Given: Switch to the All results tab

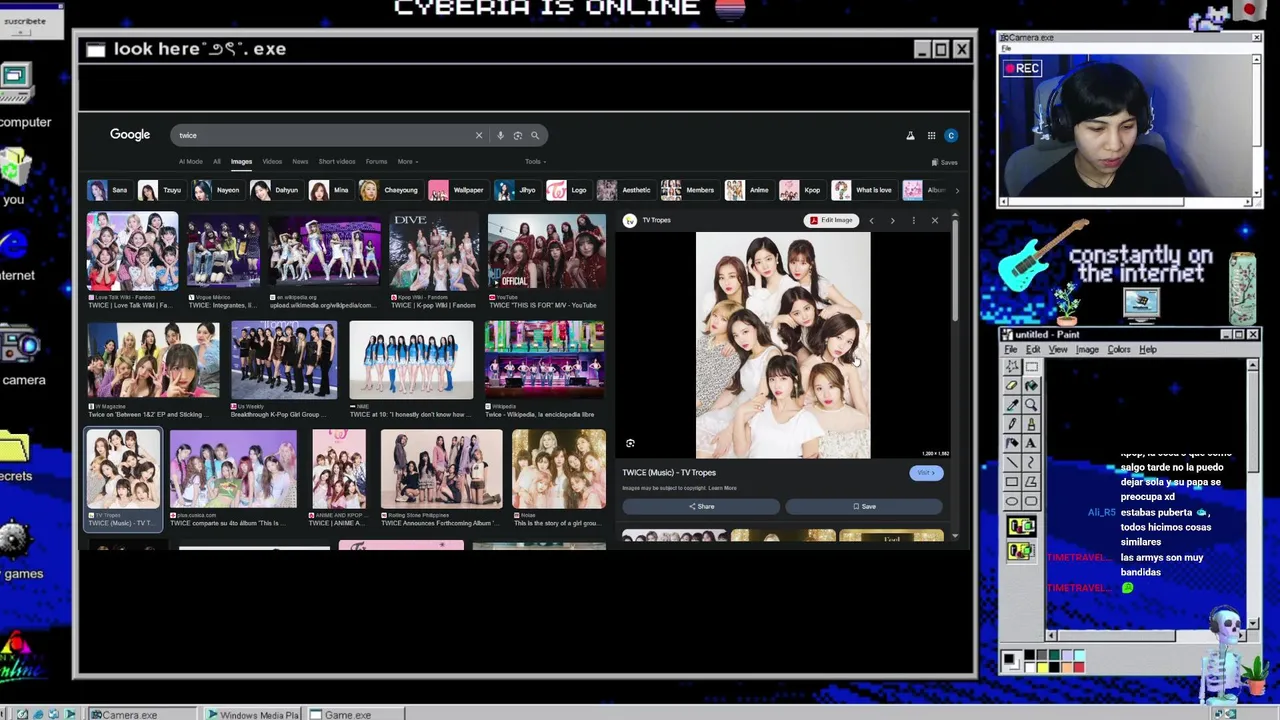Looking at the screenshot, I should [216, 161].
